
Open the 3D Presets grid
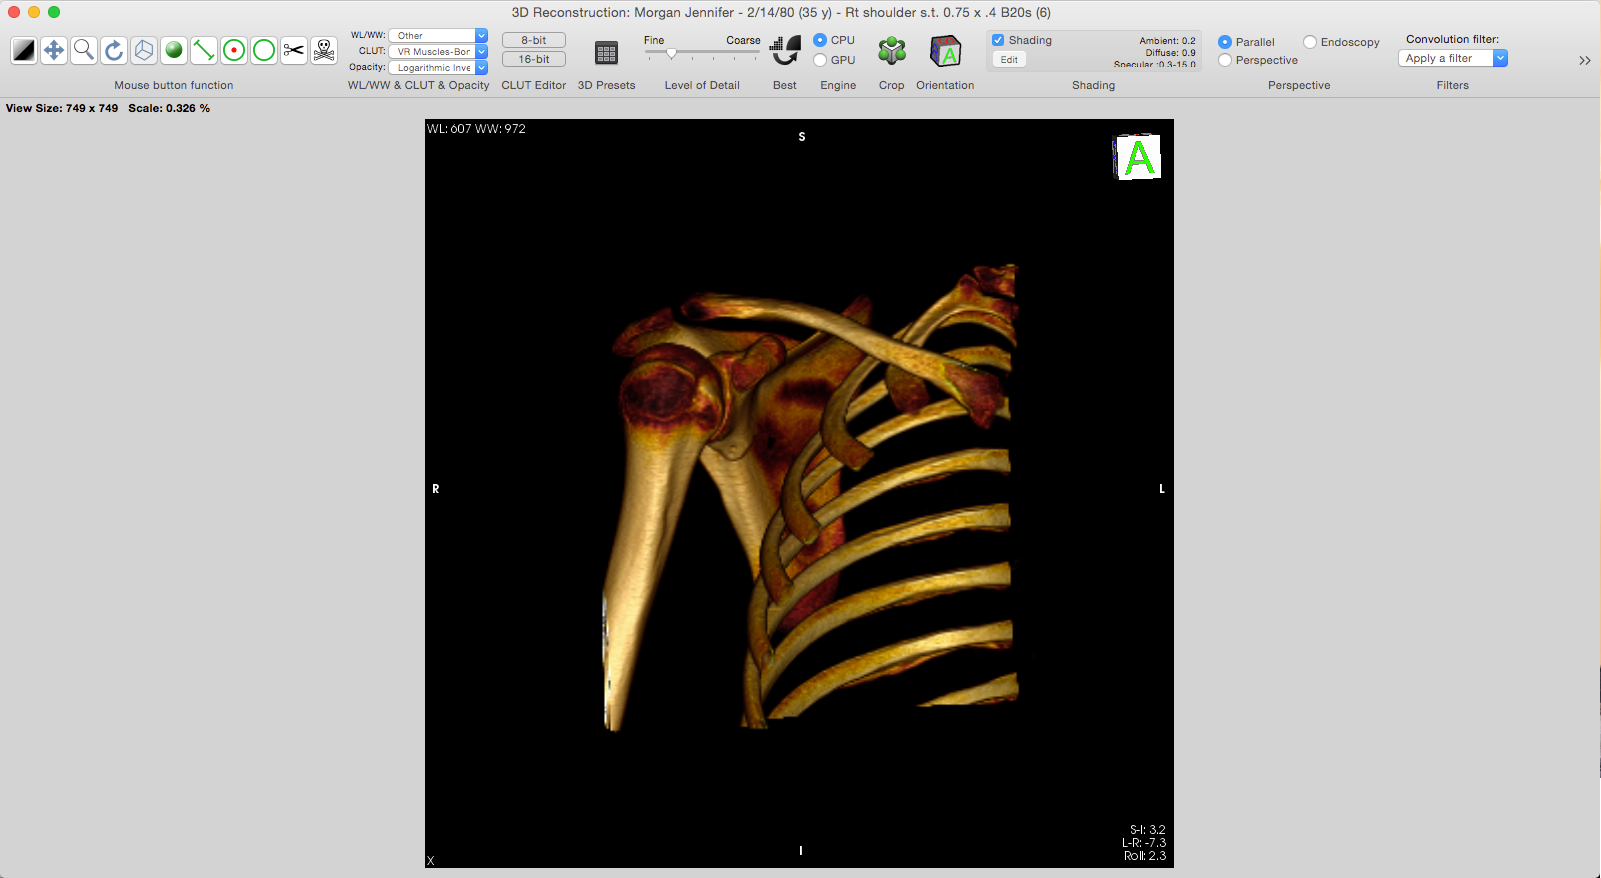click(606, 53)
